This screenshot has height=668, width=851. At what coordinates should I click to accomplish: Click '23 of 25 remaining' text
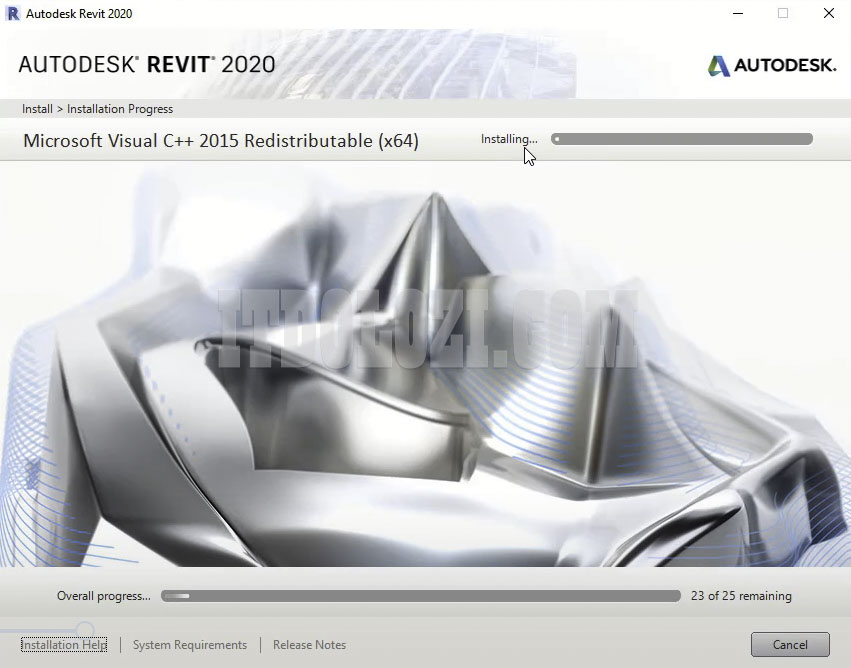tap(741, 596)
